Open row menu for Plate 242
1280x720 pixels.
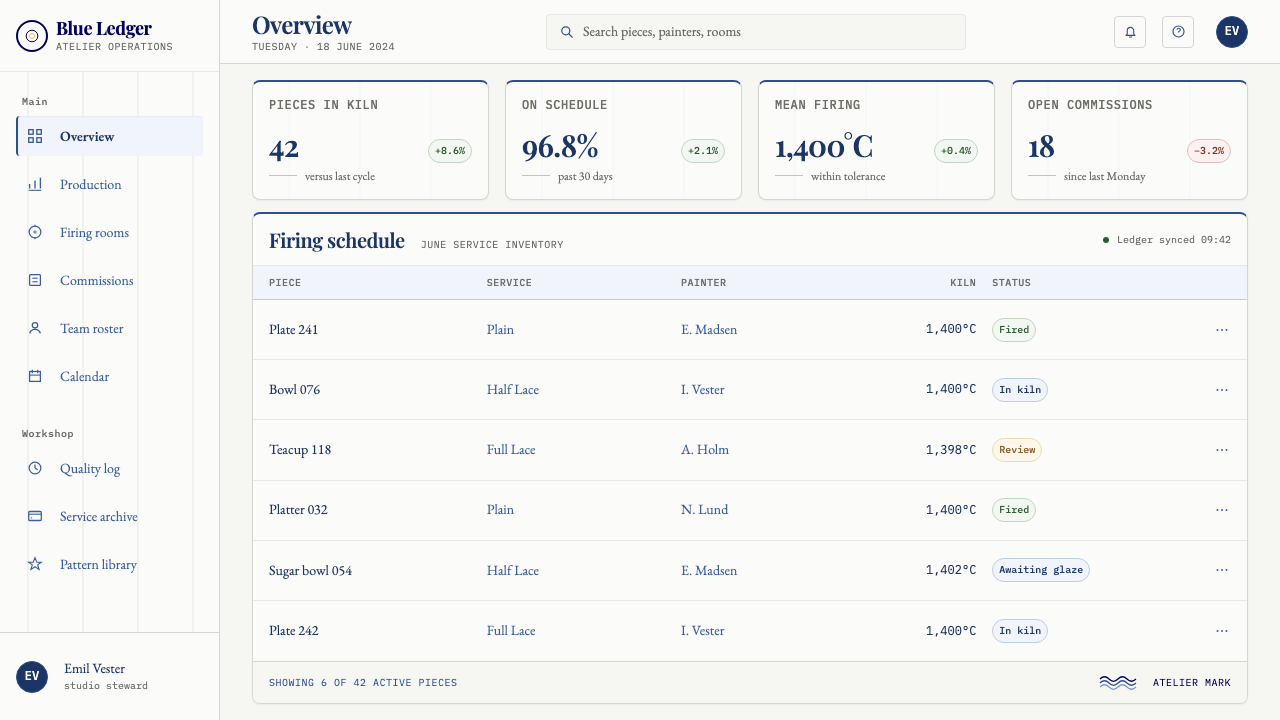(1222, 630)
